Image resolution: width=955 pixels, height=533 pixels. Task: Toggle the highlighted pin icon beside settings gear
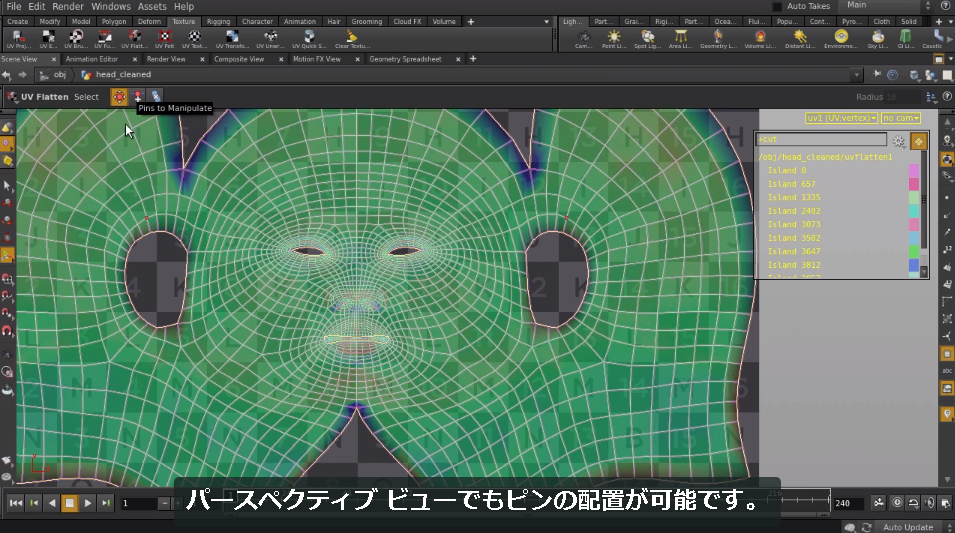click(x=918, y=141)
